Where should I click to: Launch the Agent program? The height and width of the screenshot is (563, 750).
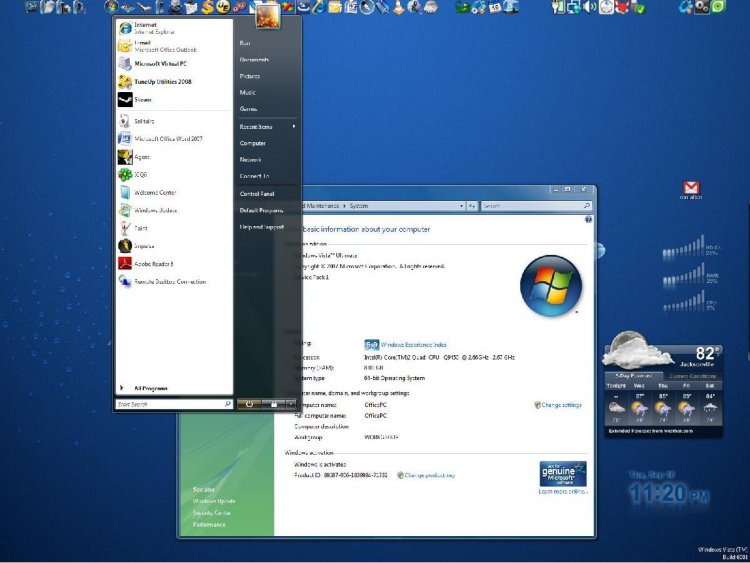173,157
